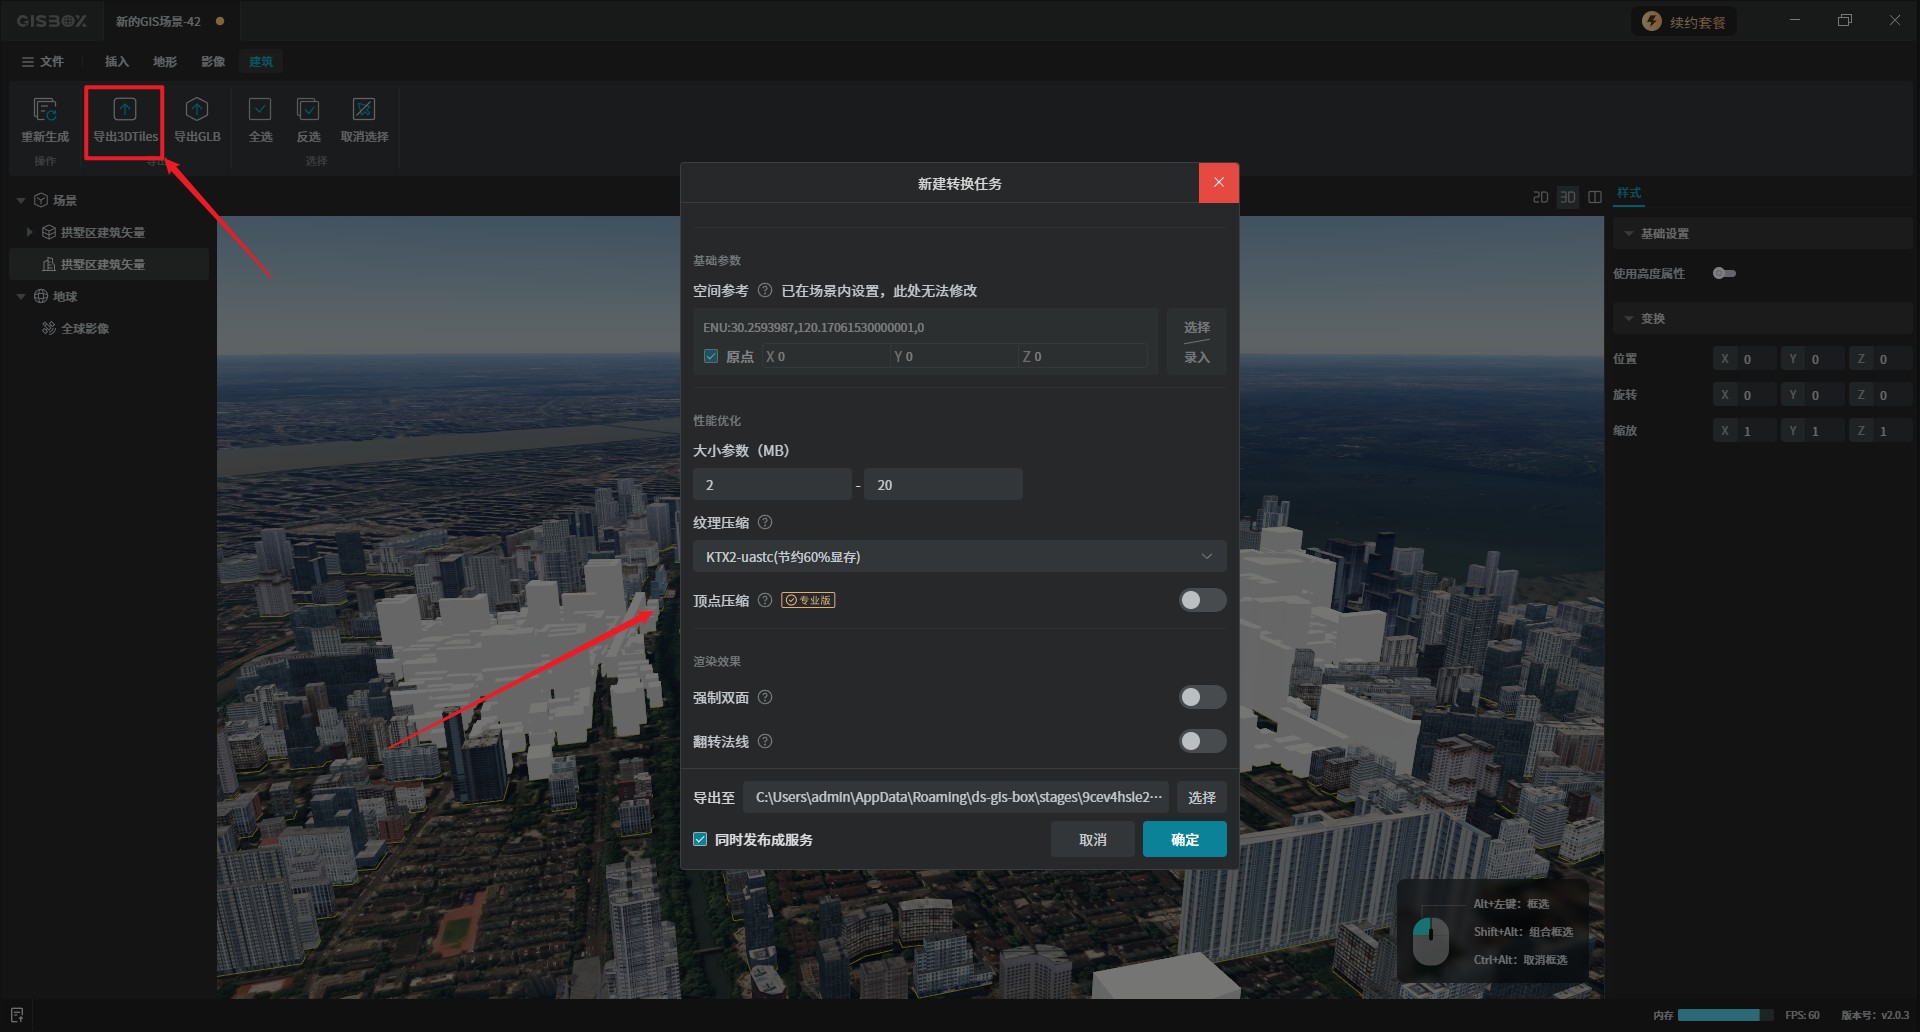Toggle the 使用高度属性 slider switch

pyautogui.click(x=1724, y=273)
